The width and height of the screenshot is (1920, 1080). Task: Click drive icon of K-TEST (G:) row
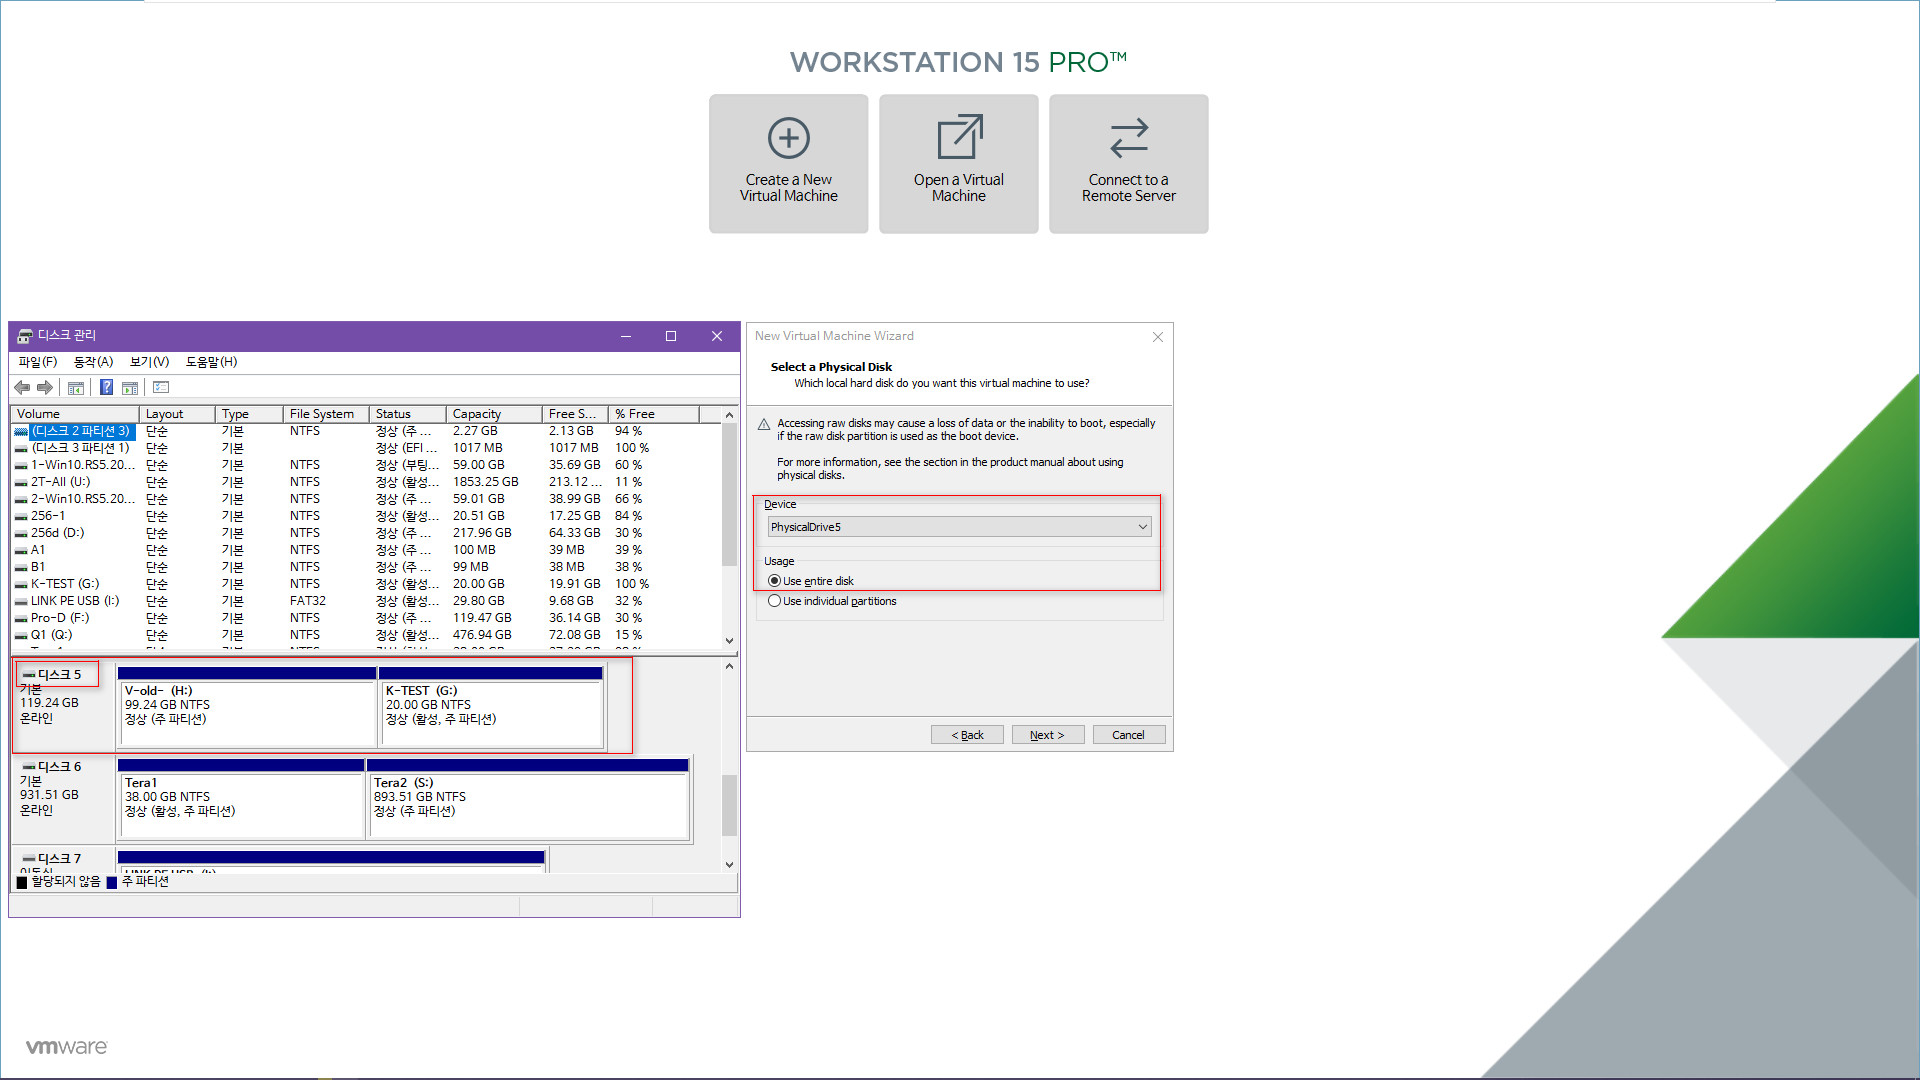coord(21,584)
